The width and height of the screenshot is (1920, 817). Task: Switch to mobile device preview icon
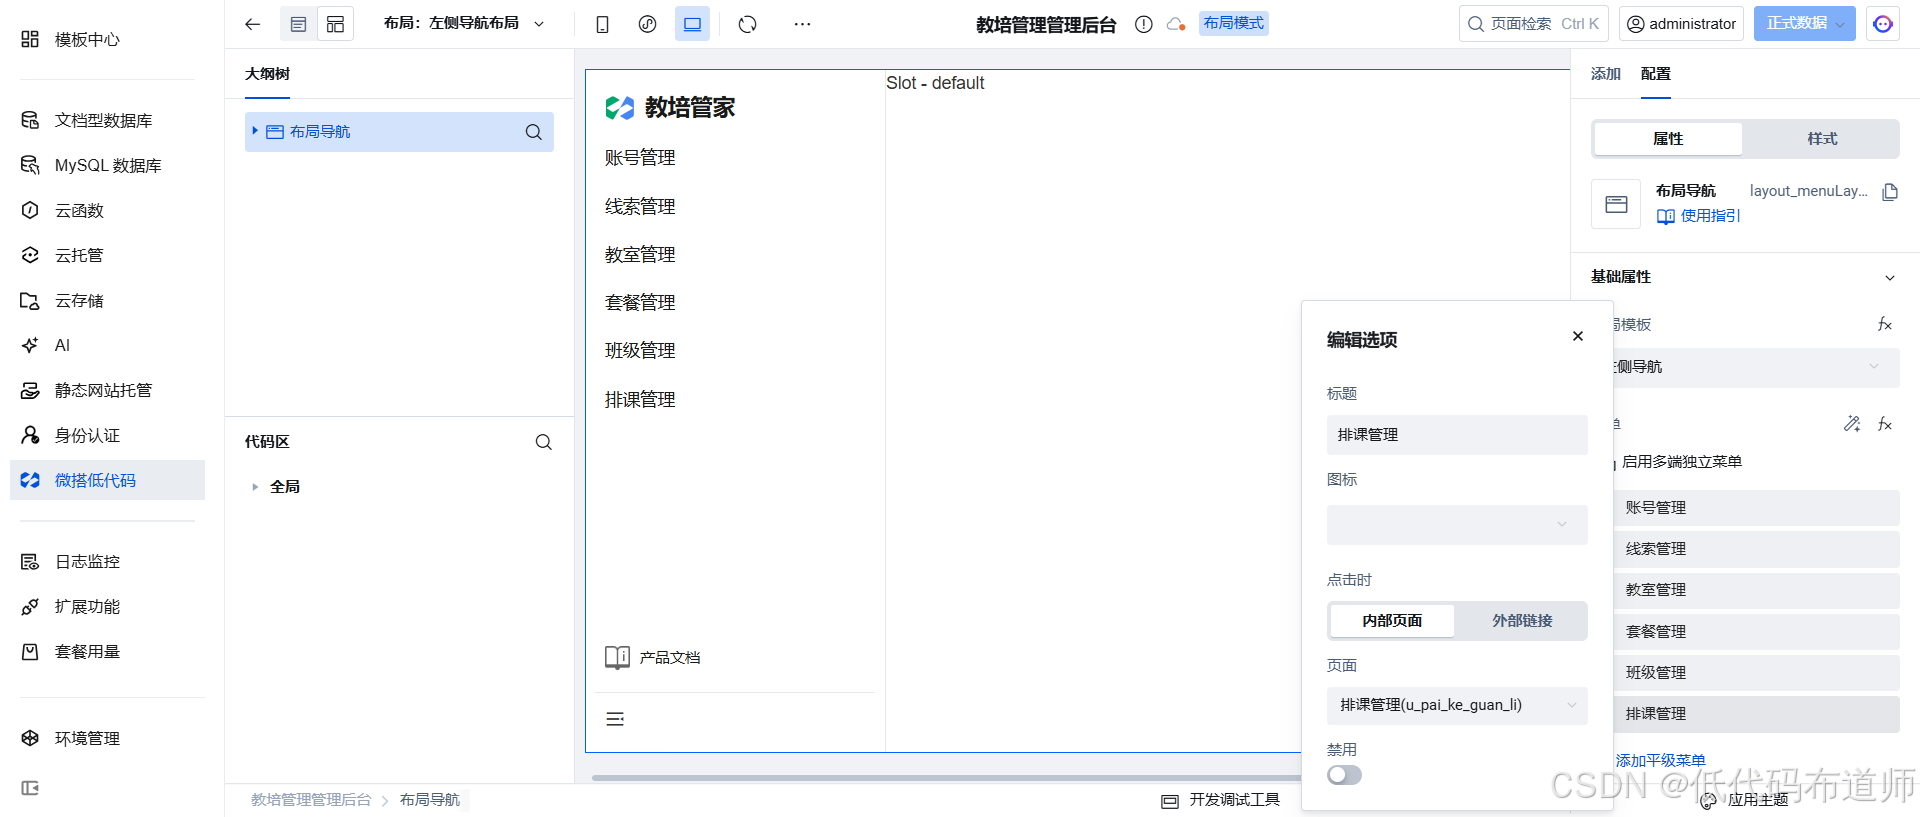(602, 24)
